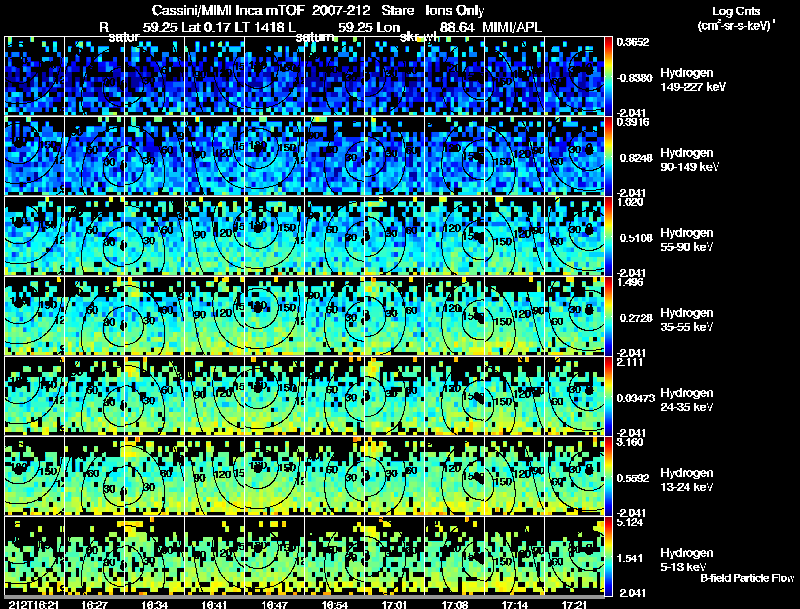
Task: Open the 13-24 keV panel above 16:34
Action: click(x=155, y=476)
